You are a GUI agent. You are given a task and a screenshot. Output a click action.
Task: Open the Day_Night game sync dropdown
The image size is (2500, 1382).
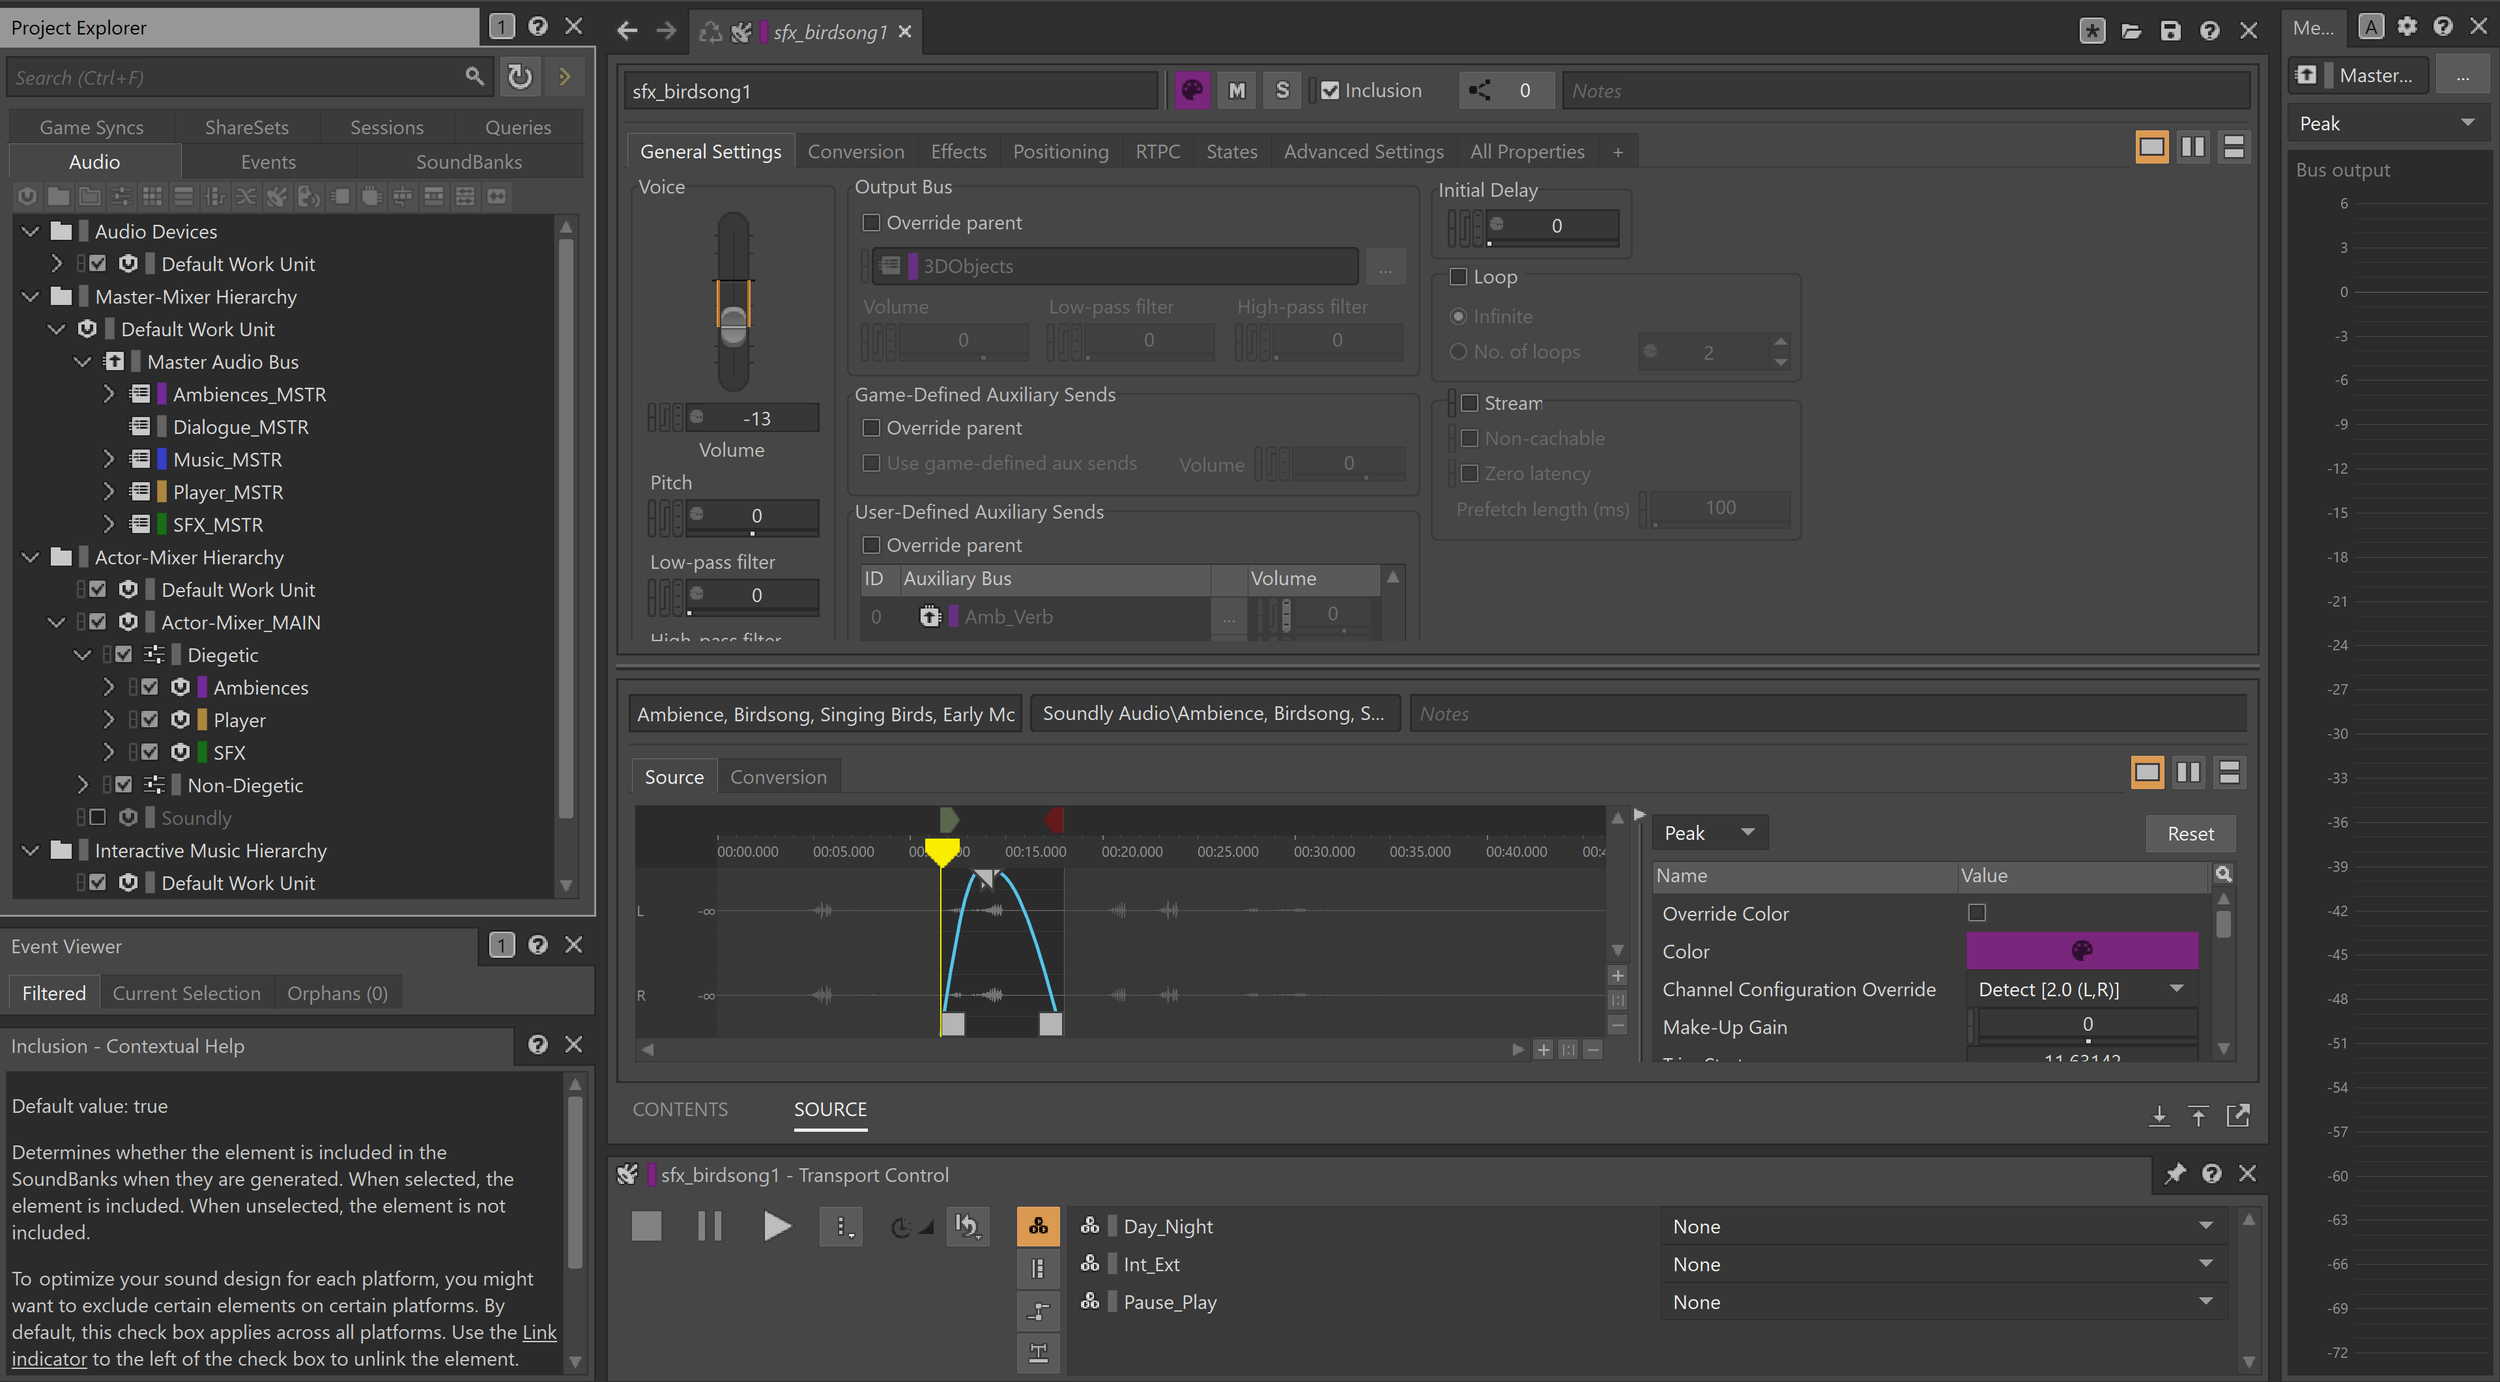pos(2206,1226)
